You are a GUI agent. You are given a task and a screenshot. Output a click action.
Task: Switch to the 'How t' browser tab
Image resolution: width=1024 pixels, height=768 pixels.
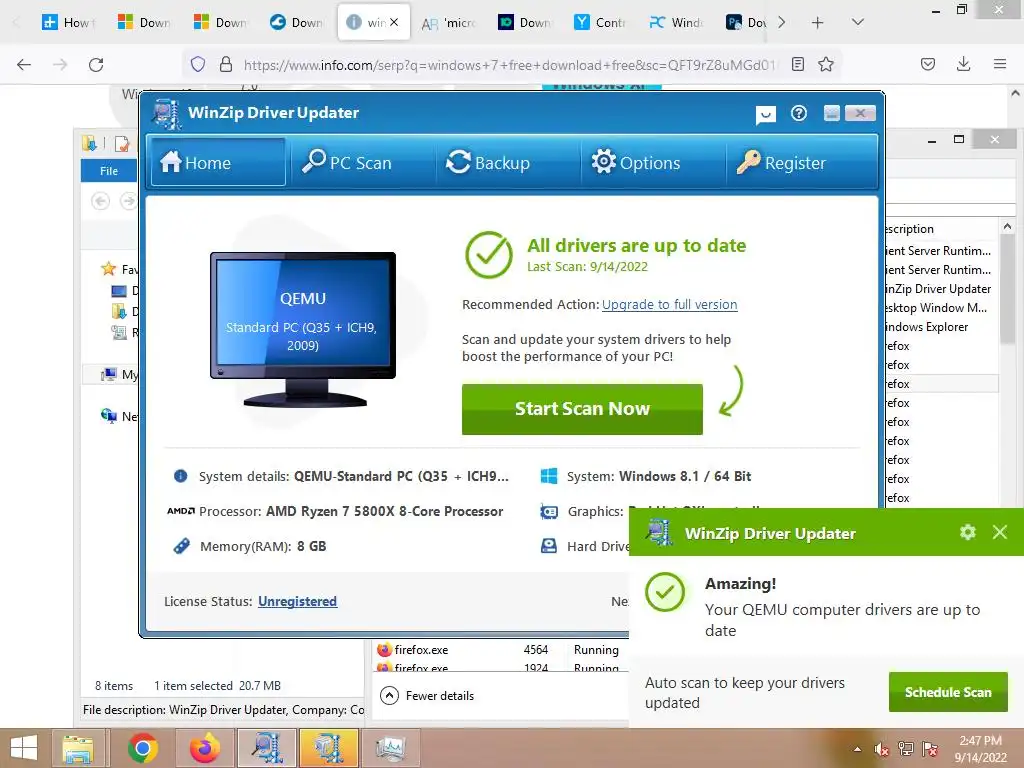coord(69,22)
